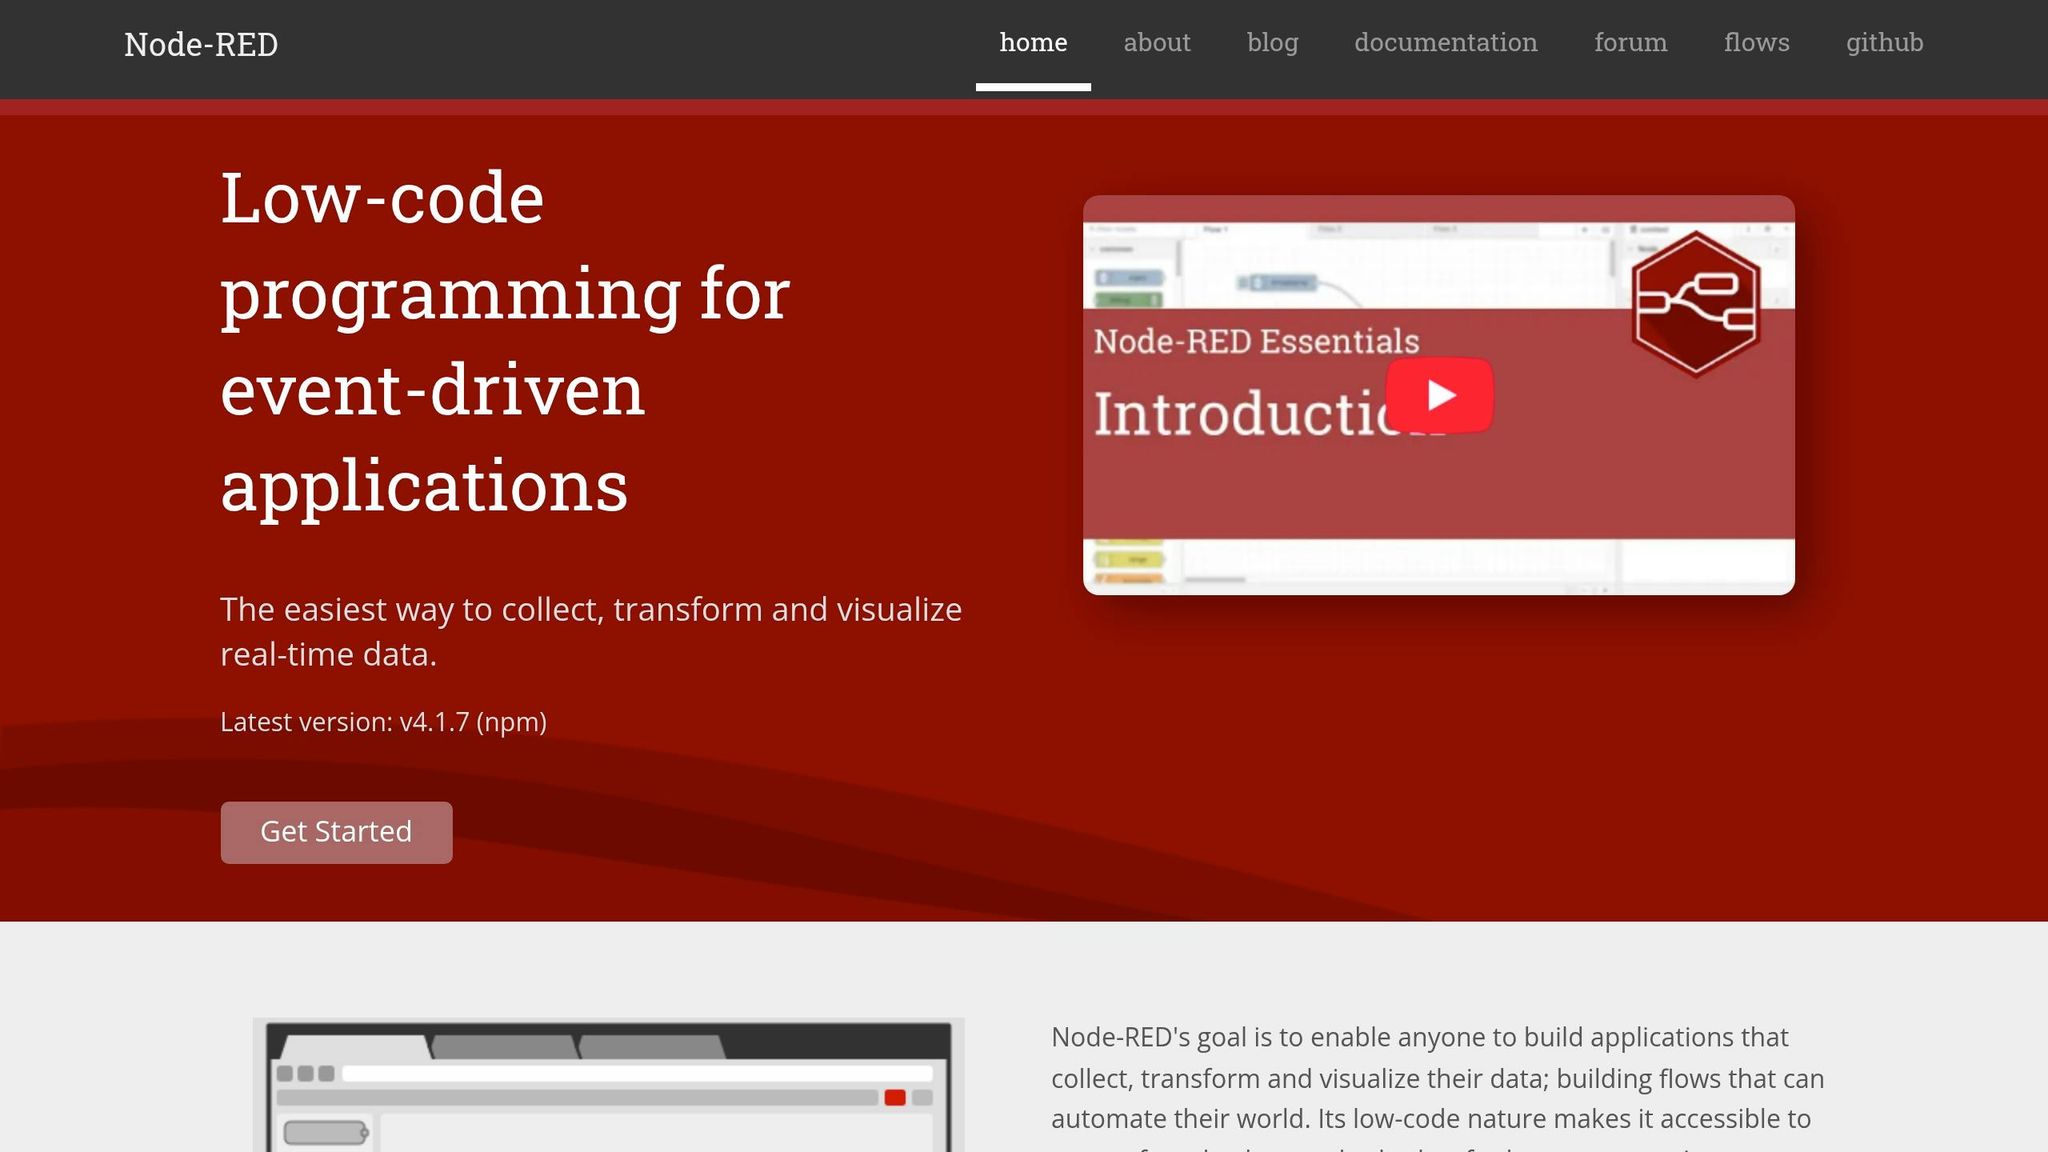Select the home tab

coord(1033,42)
